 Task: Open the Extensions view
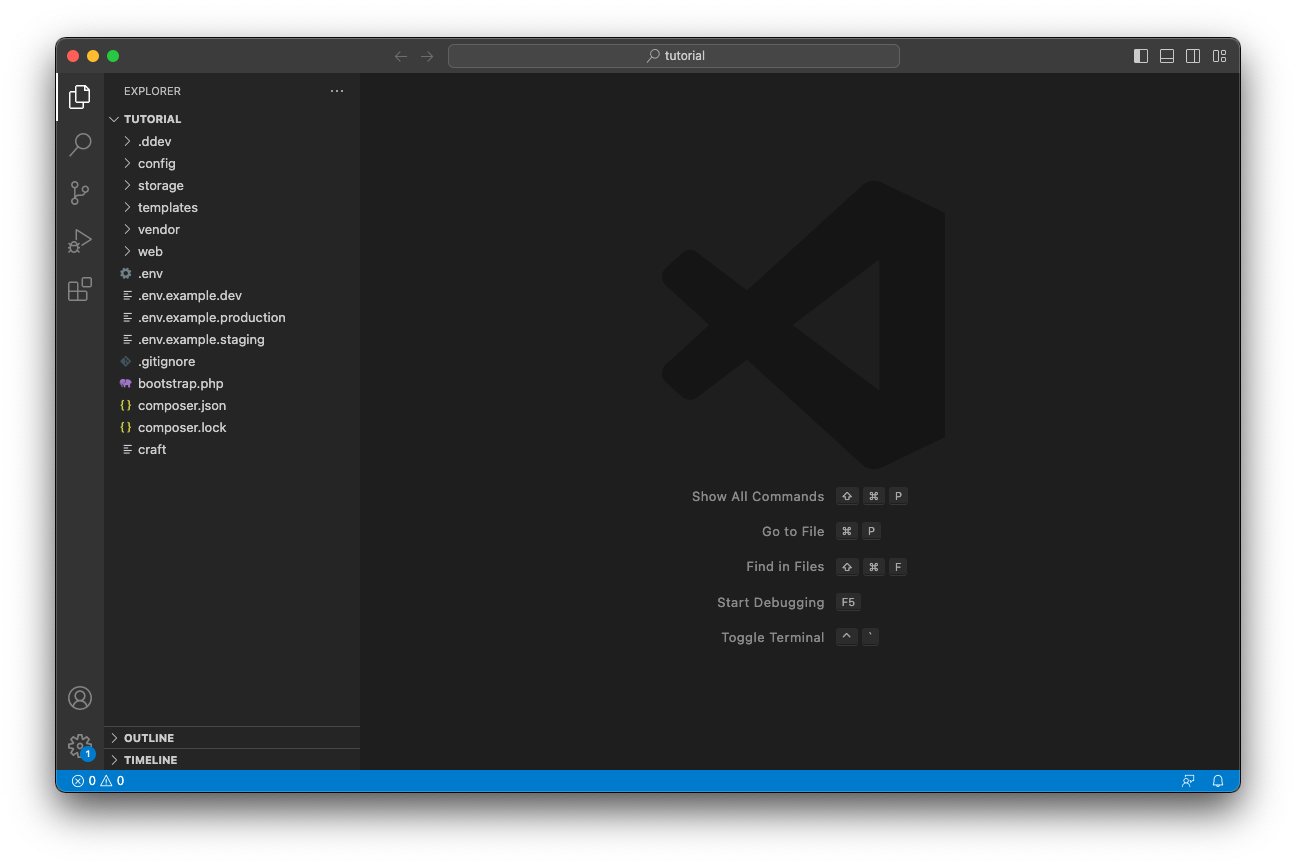point(80,290)
